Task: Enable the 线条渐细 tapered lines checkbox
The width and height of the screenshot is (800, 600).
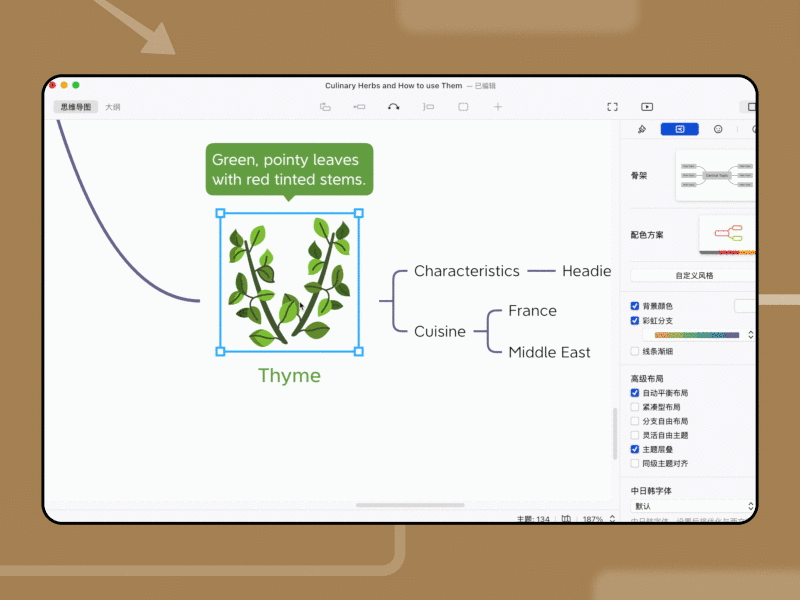Action: point(634,350)
